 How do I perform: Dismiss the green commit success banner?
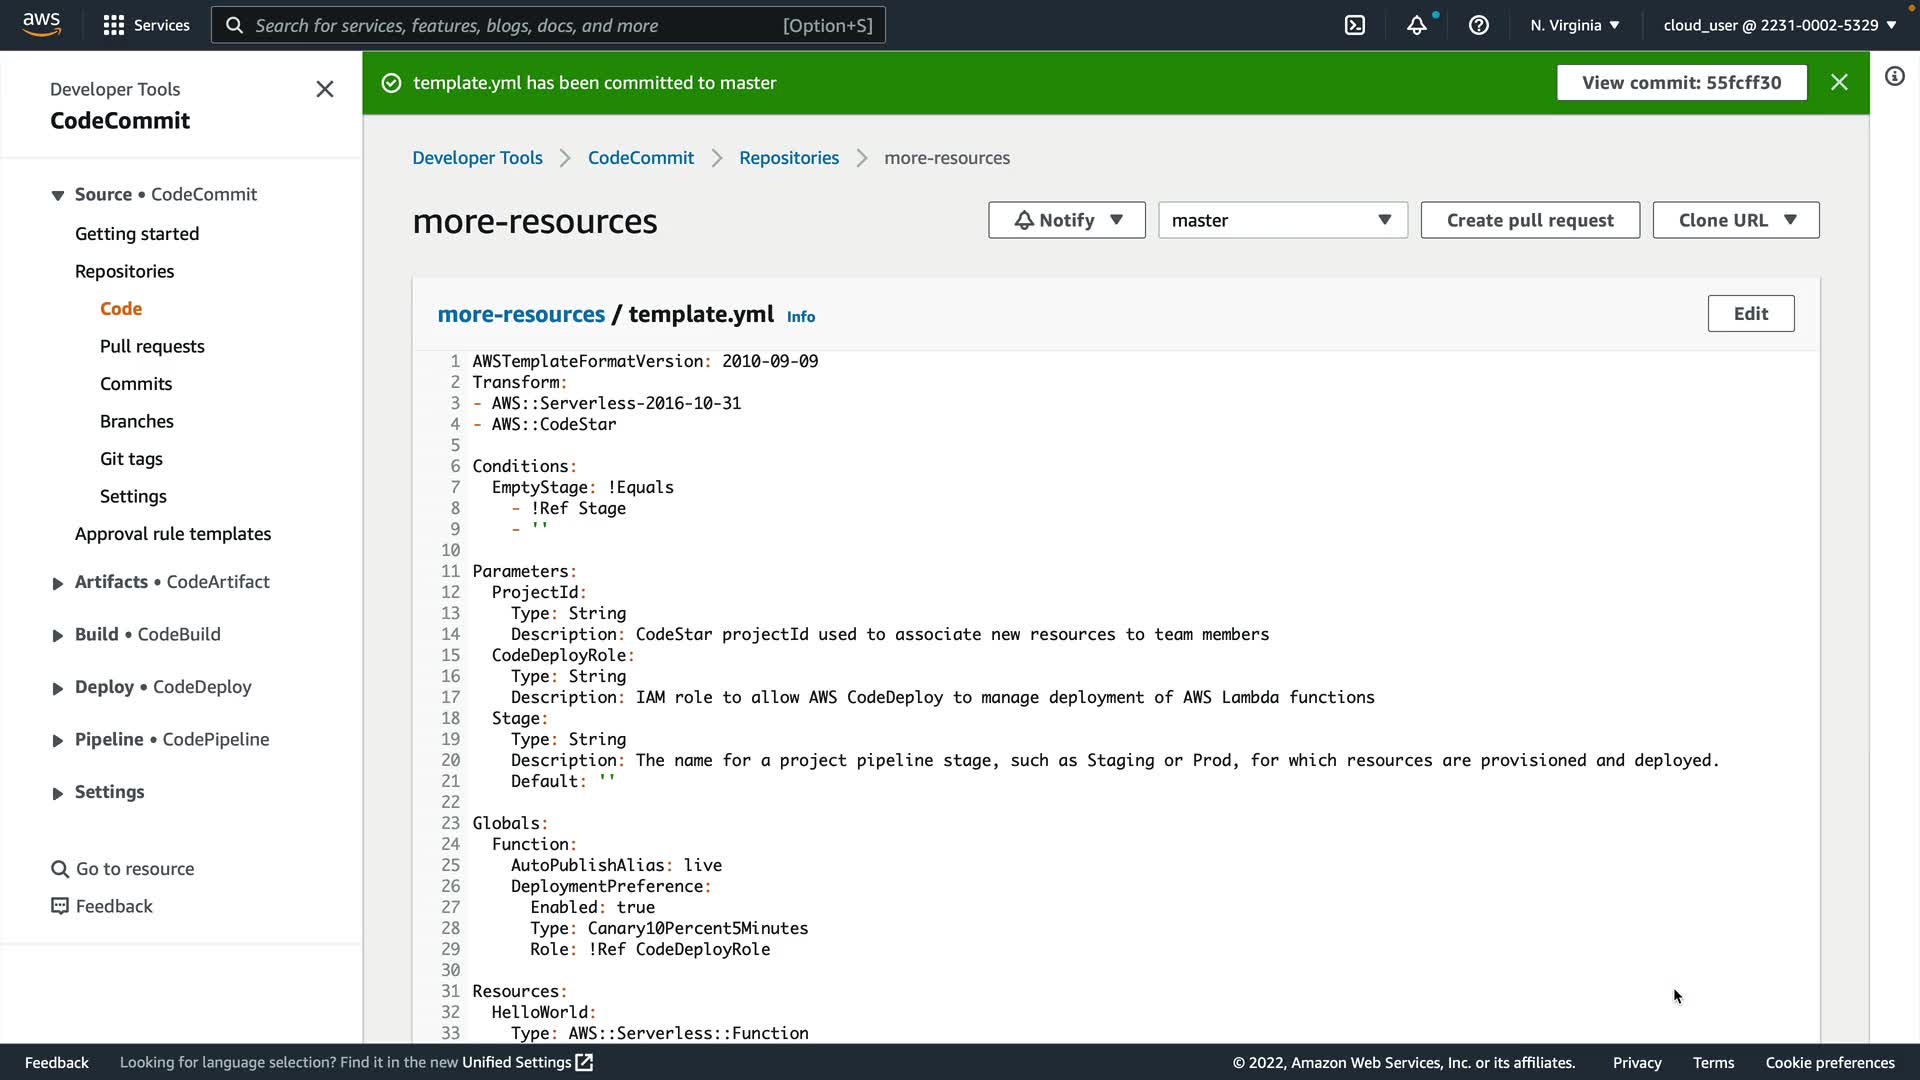[1839, 82]
